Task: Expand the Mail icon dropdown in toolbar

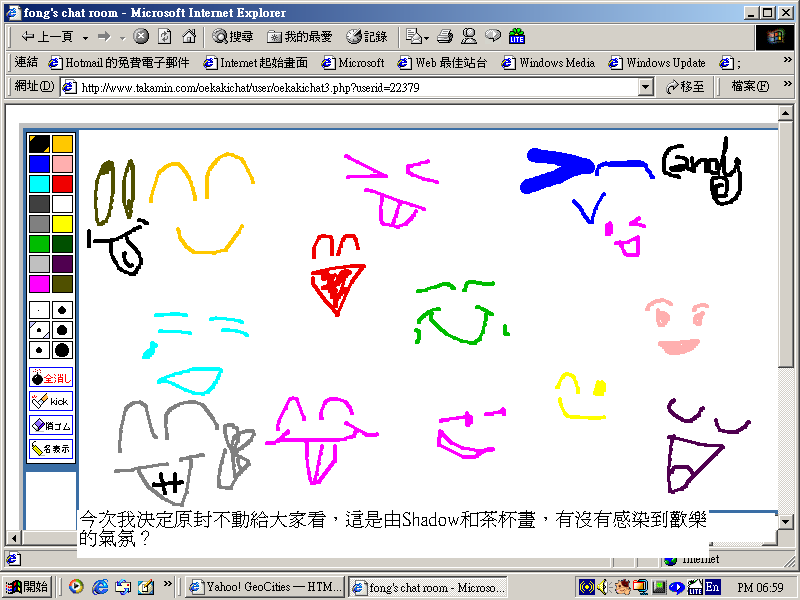Action: (426, 37)
